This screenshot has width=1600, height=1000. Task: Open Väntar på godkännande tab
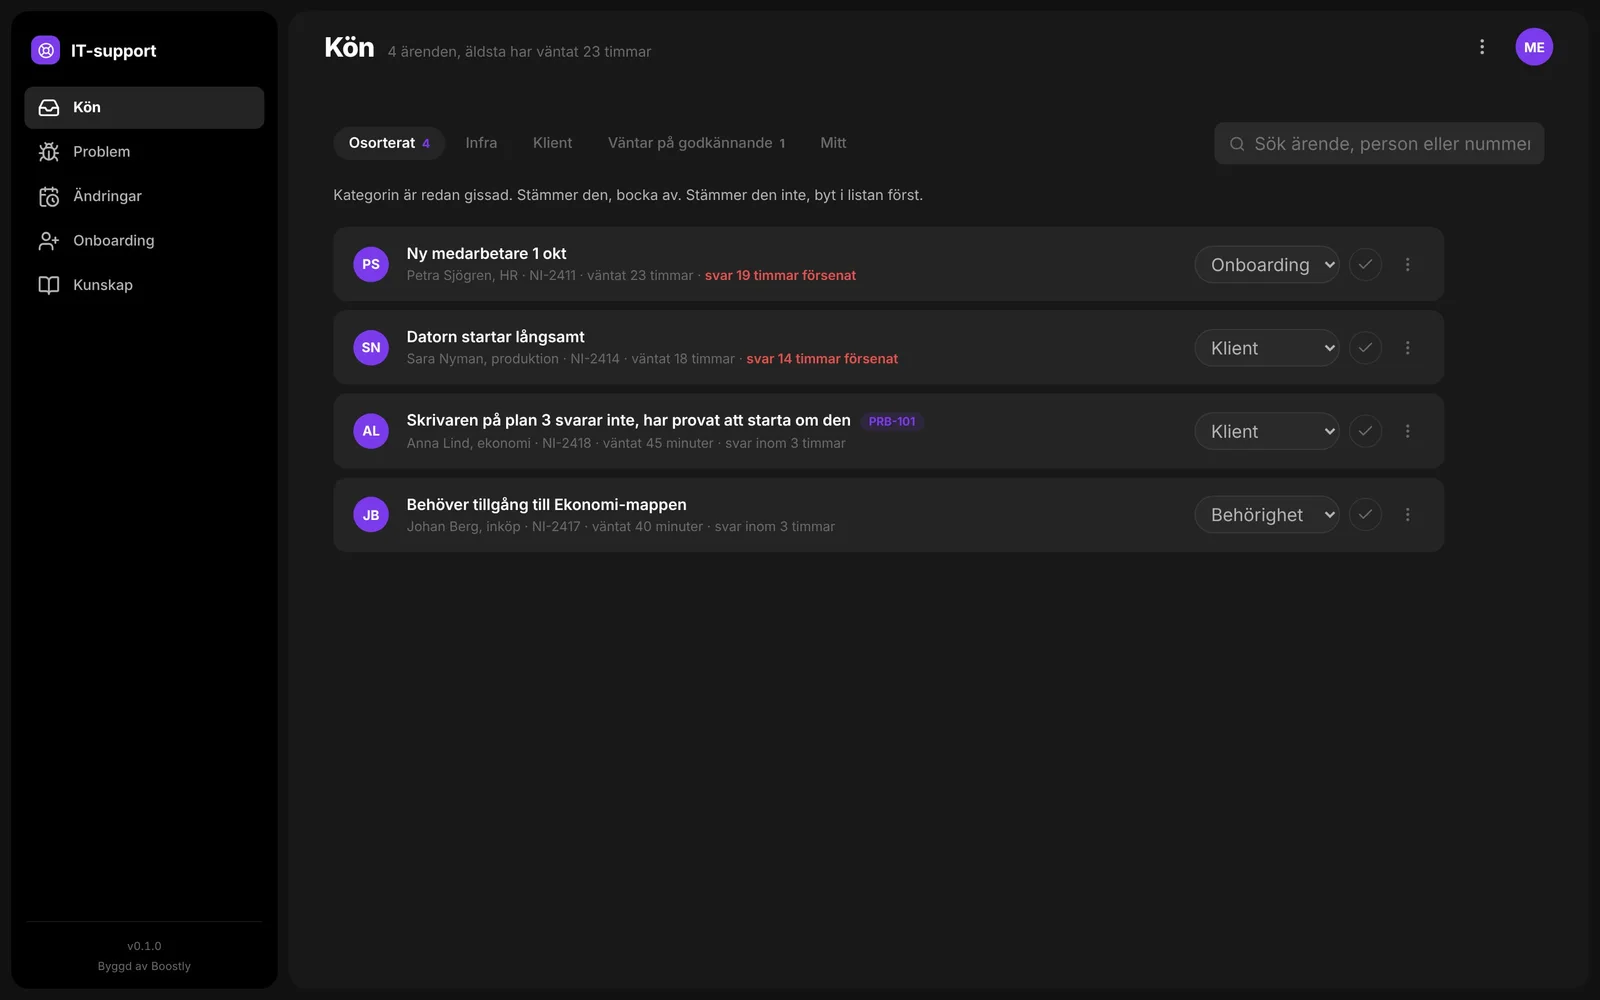point(696,143)
